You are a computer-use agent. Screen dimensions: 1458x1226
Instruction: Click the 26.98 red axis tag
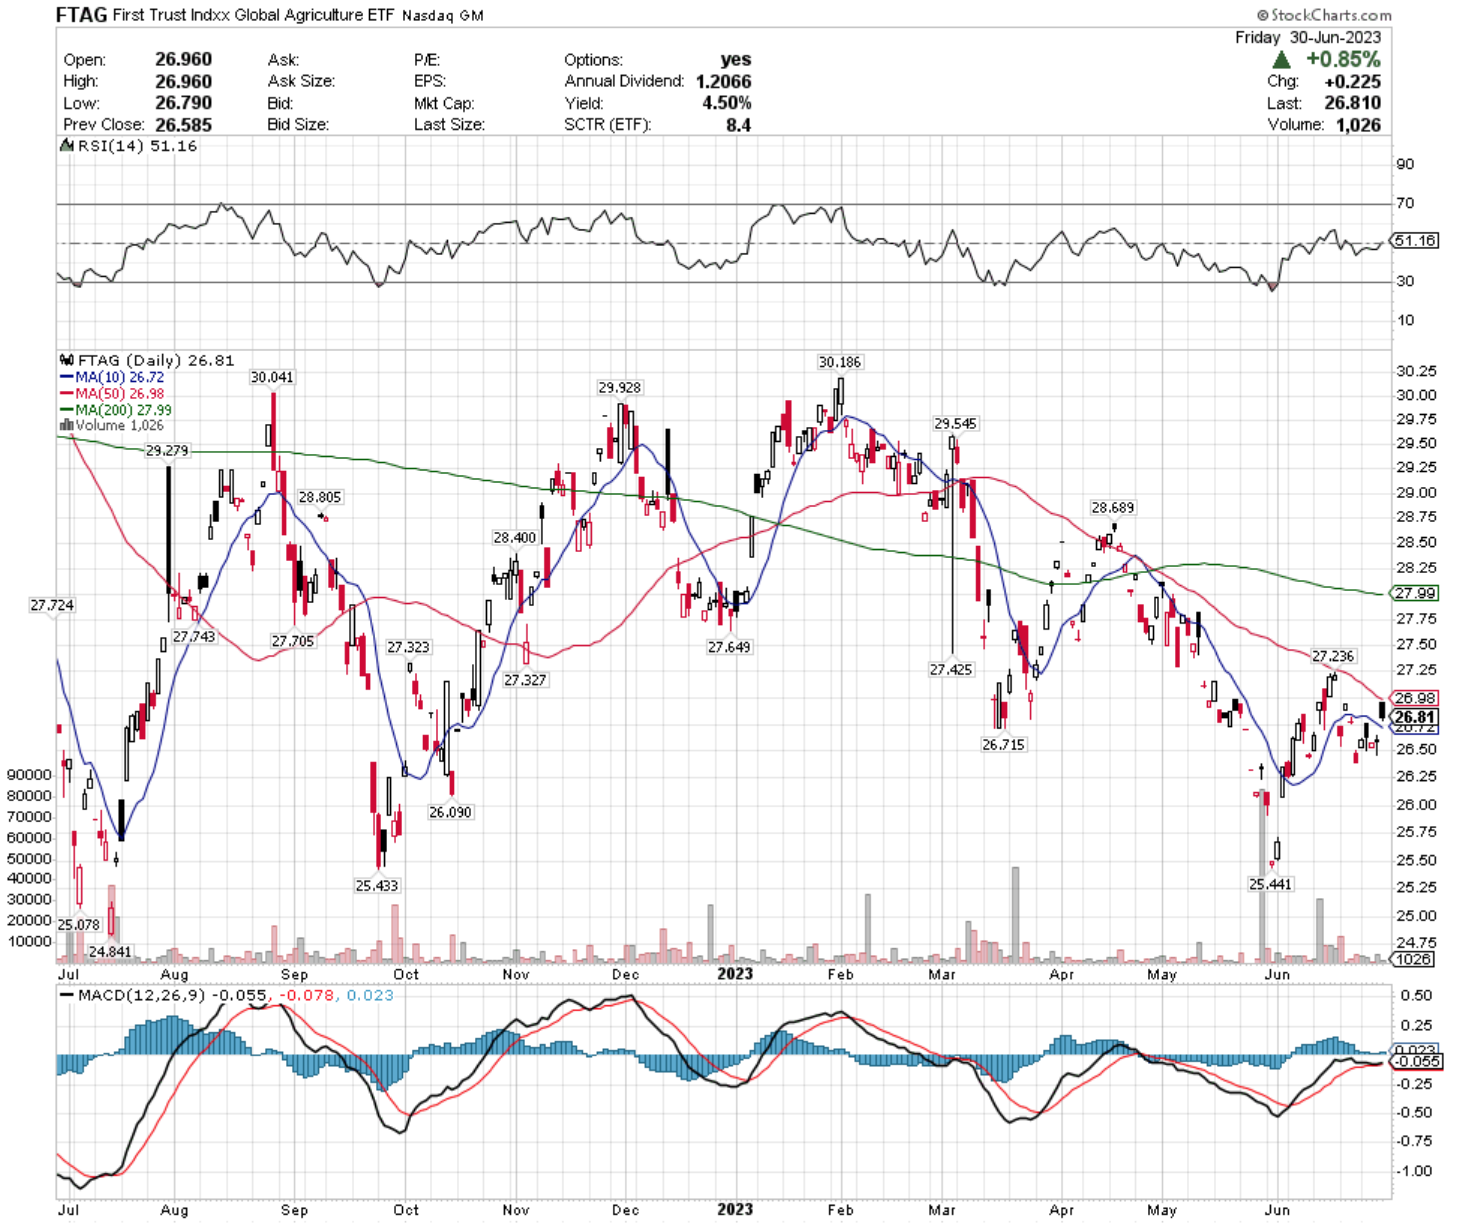[x=1414, y=698]
